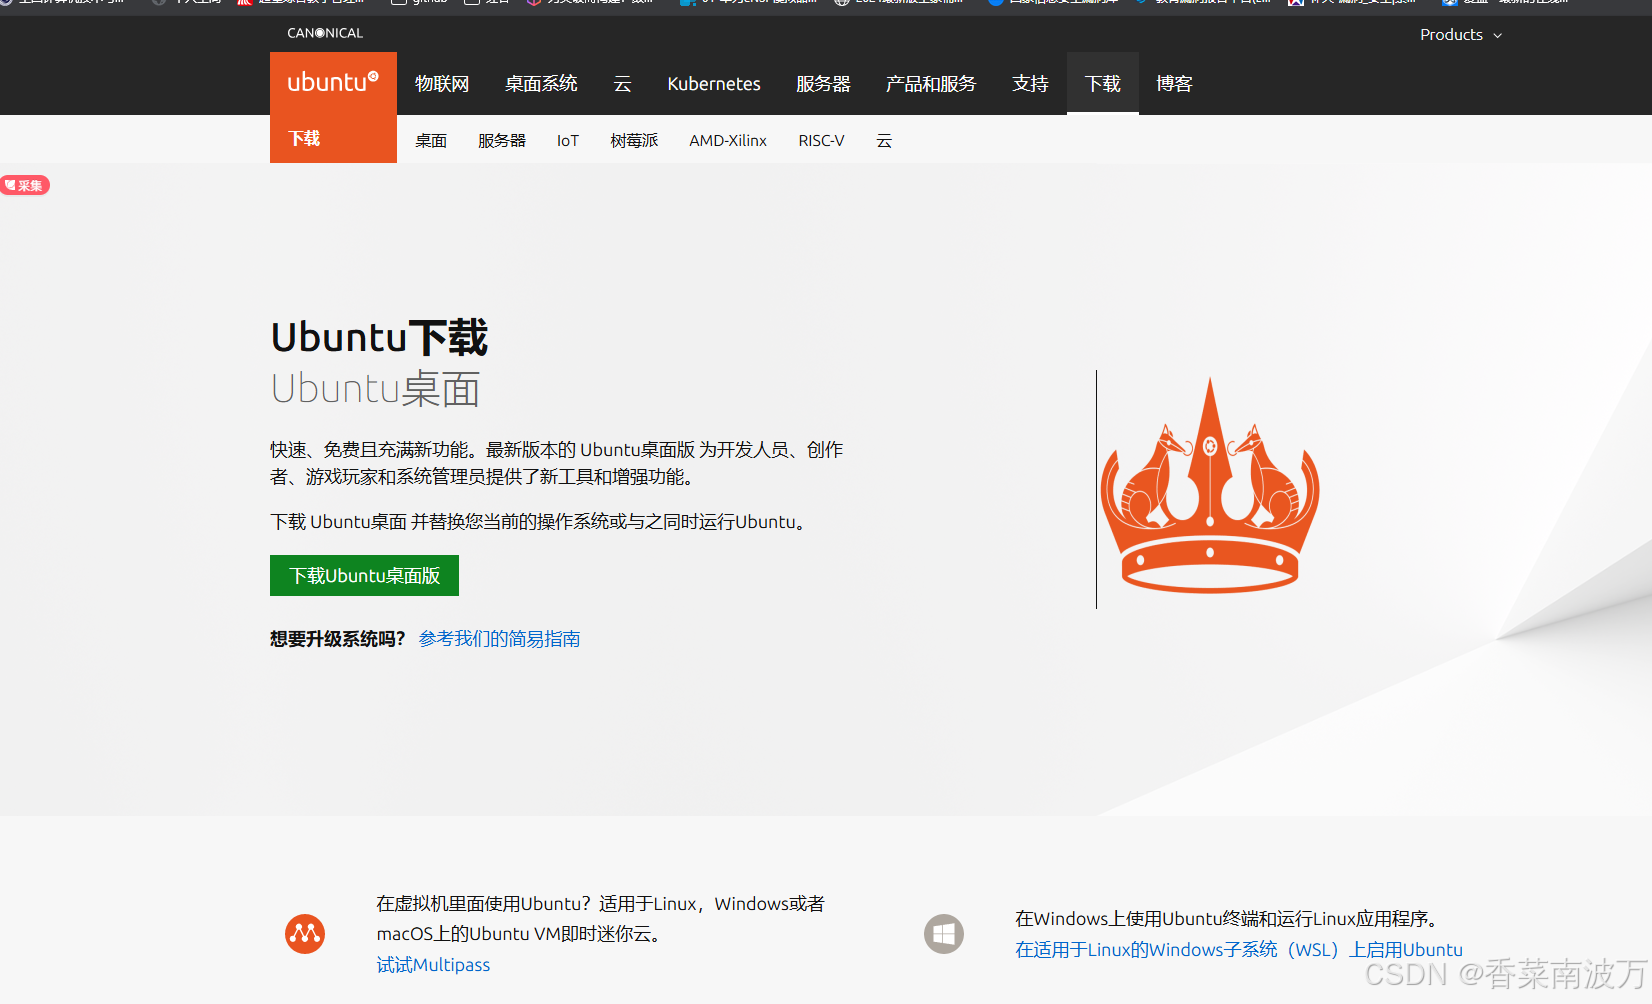Go to RISC-V download section

pyautogui.click(x=821, y=141)
